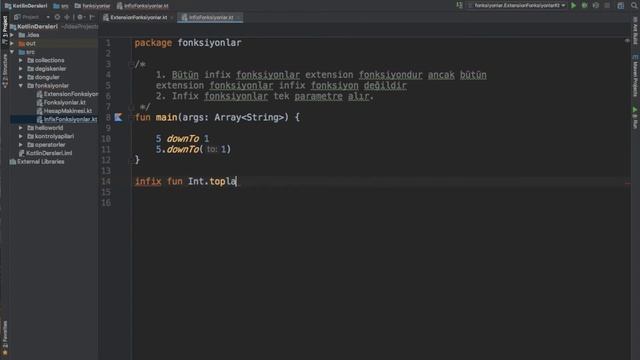This screenshot has width=640, height=360.
Task: Open the Favorites tool window strip
Action: pos(5,338)
